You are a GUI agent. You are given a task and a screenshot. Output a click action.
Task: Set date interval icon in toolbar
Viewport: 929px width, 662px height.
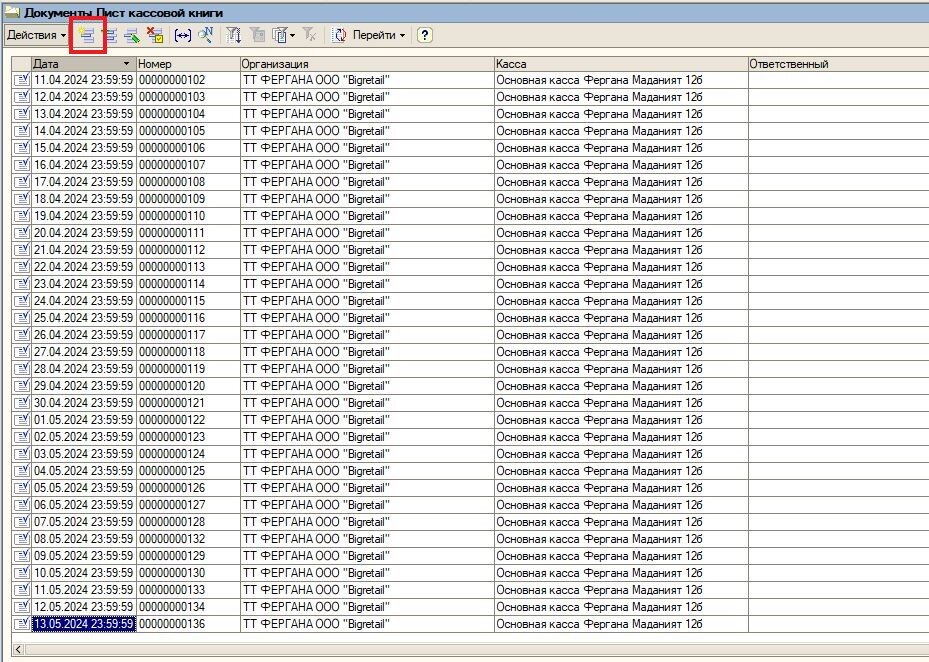[182, 36]
